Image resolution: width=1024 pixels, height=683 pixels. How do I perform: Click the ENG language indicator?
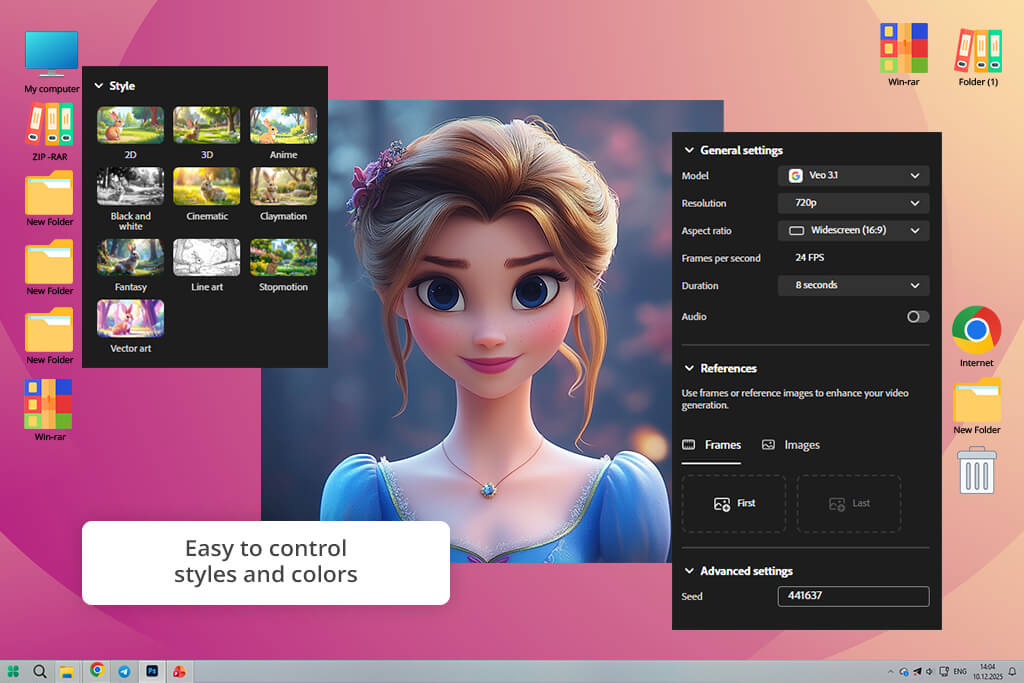pyautogui.click(x=959, y=671)
